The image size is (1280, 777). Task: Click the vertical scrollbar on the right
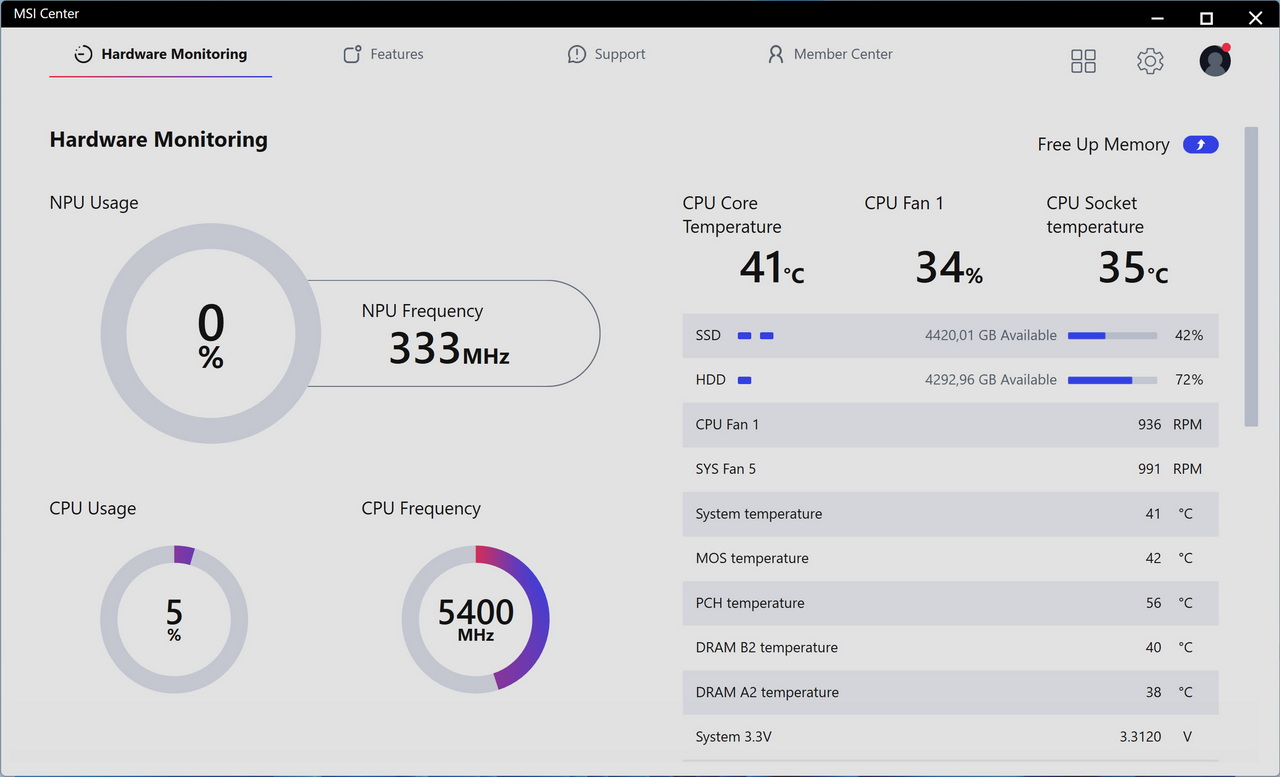[1251, 277]
